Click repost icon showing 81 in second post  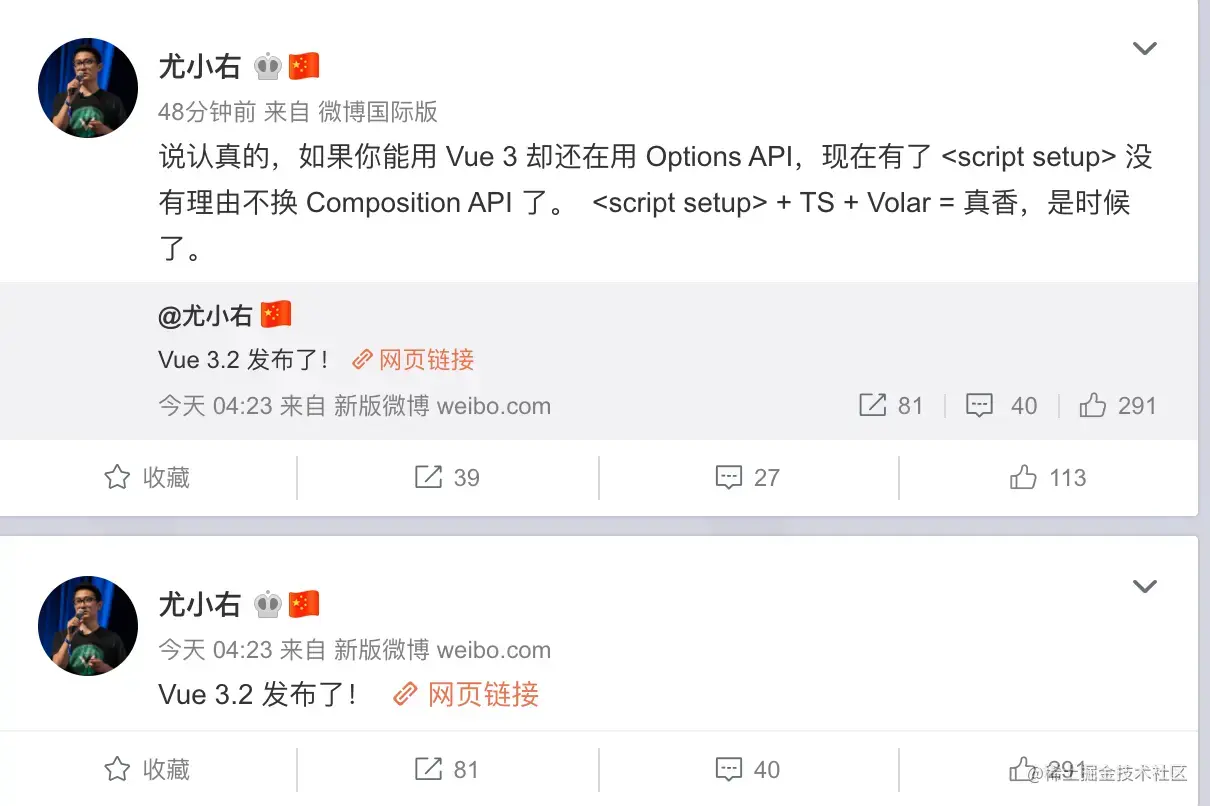[x=428, y=769]
